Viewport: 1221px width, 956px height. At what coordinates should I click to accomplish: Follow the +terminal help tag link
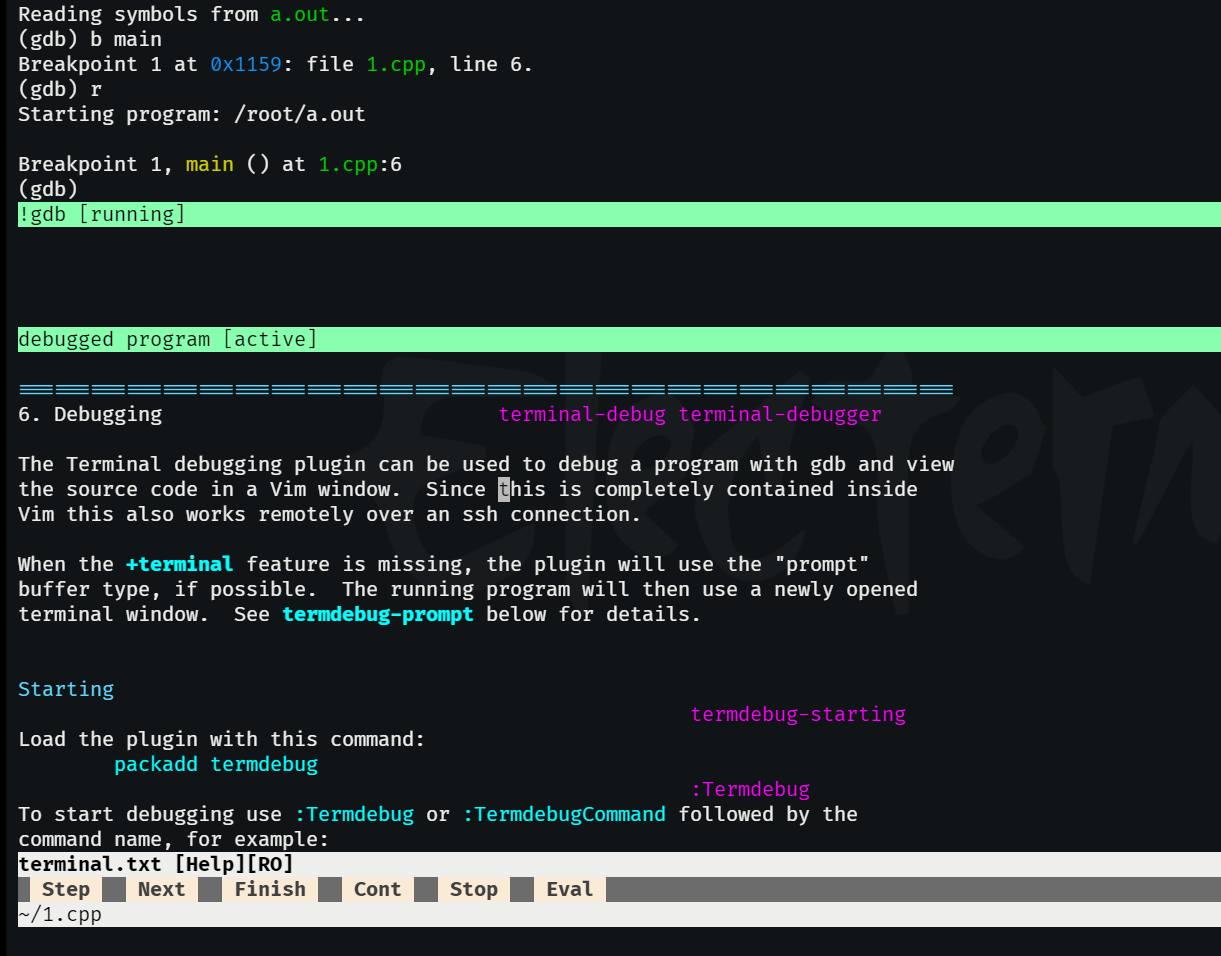tap(180, 564)
